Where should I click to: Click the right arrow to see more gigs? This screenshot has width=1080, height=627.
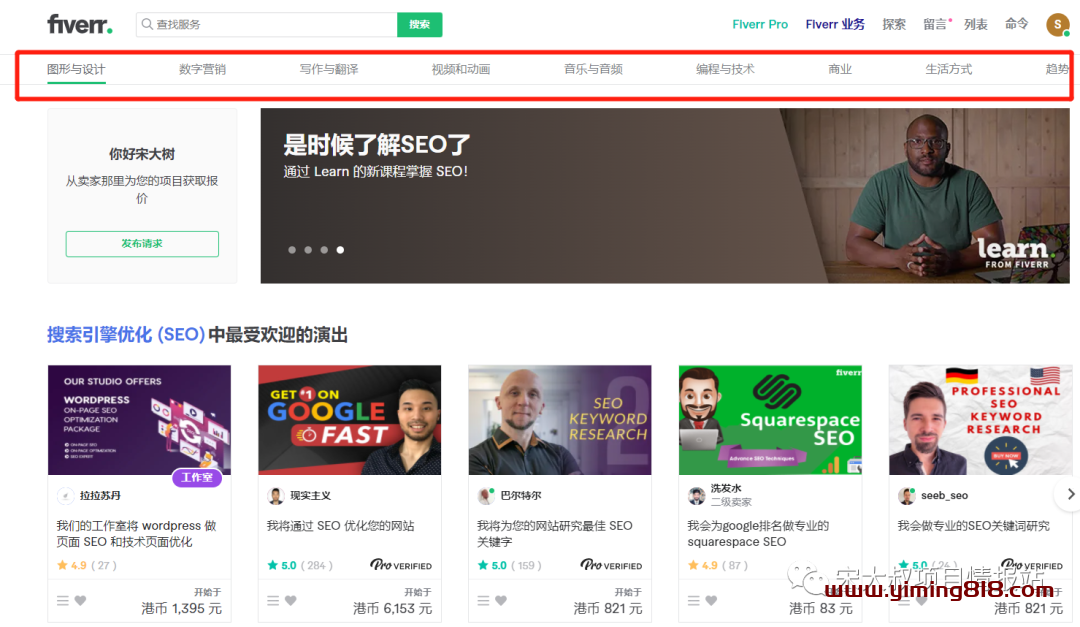pyautogui.click(x=1070, y=493)
